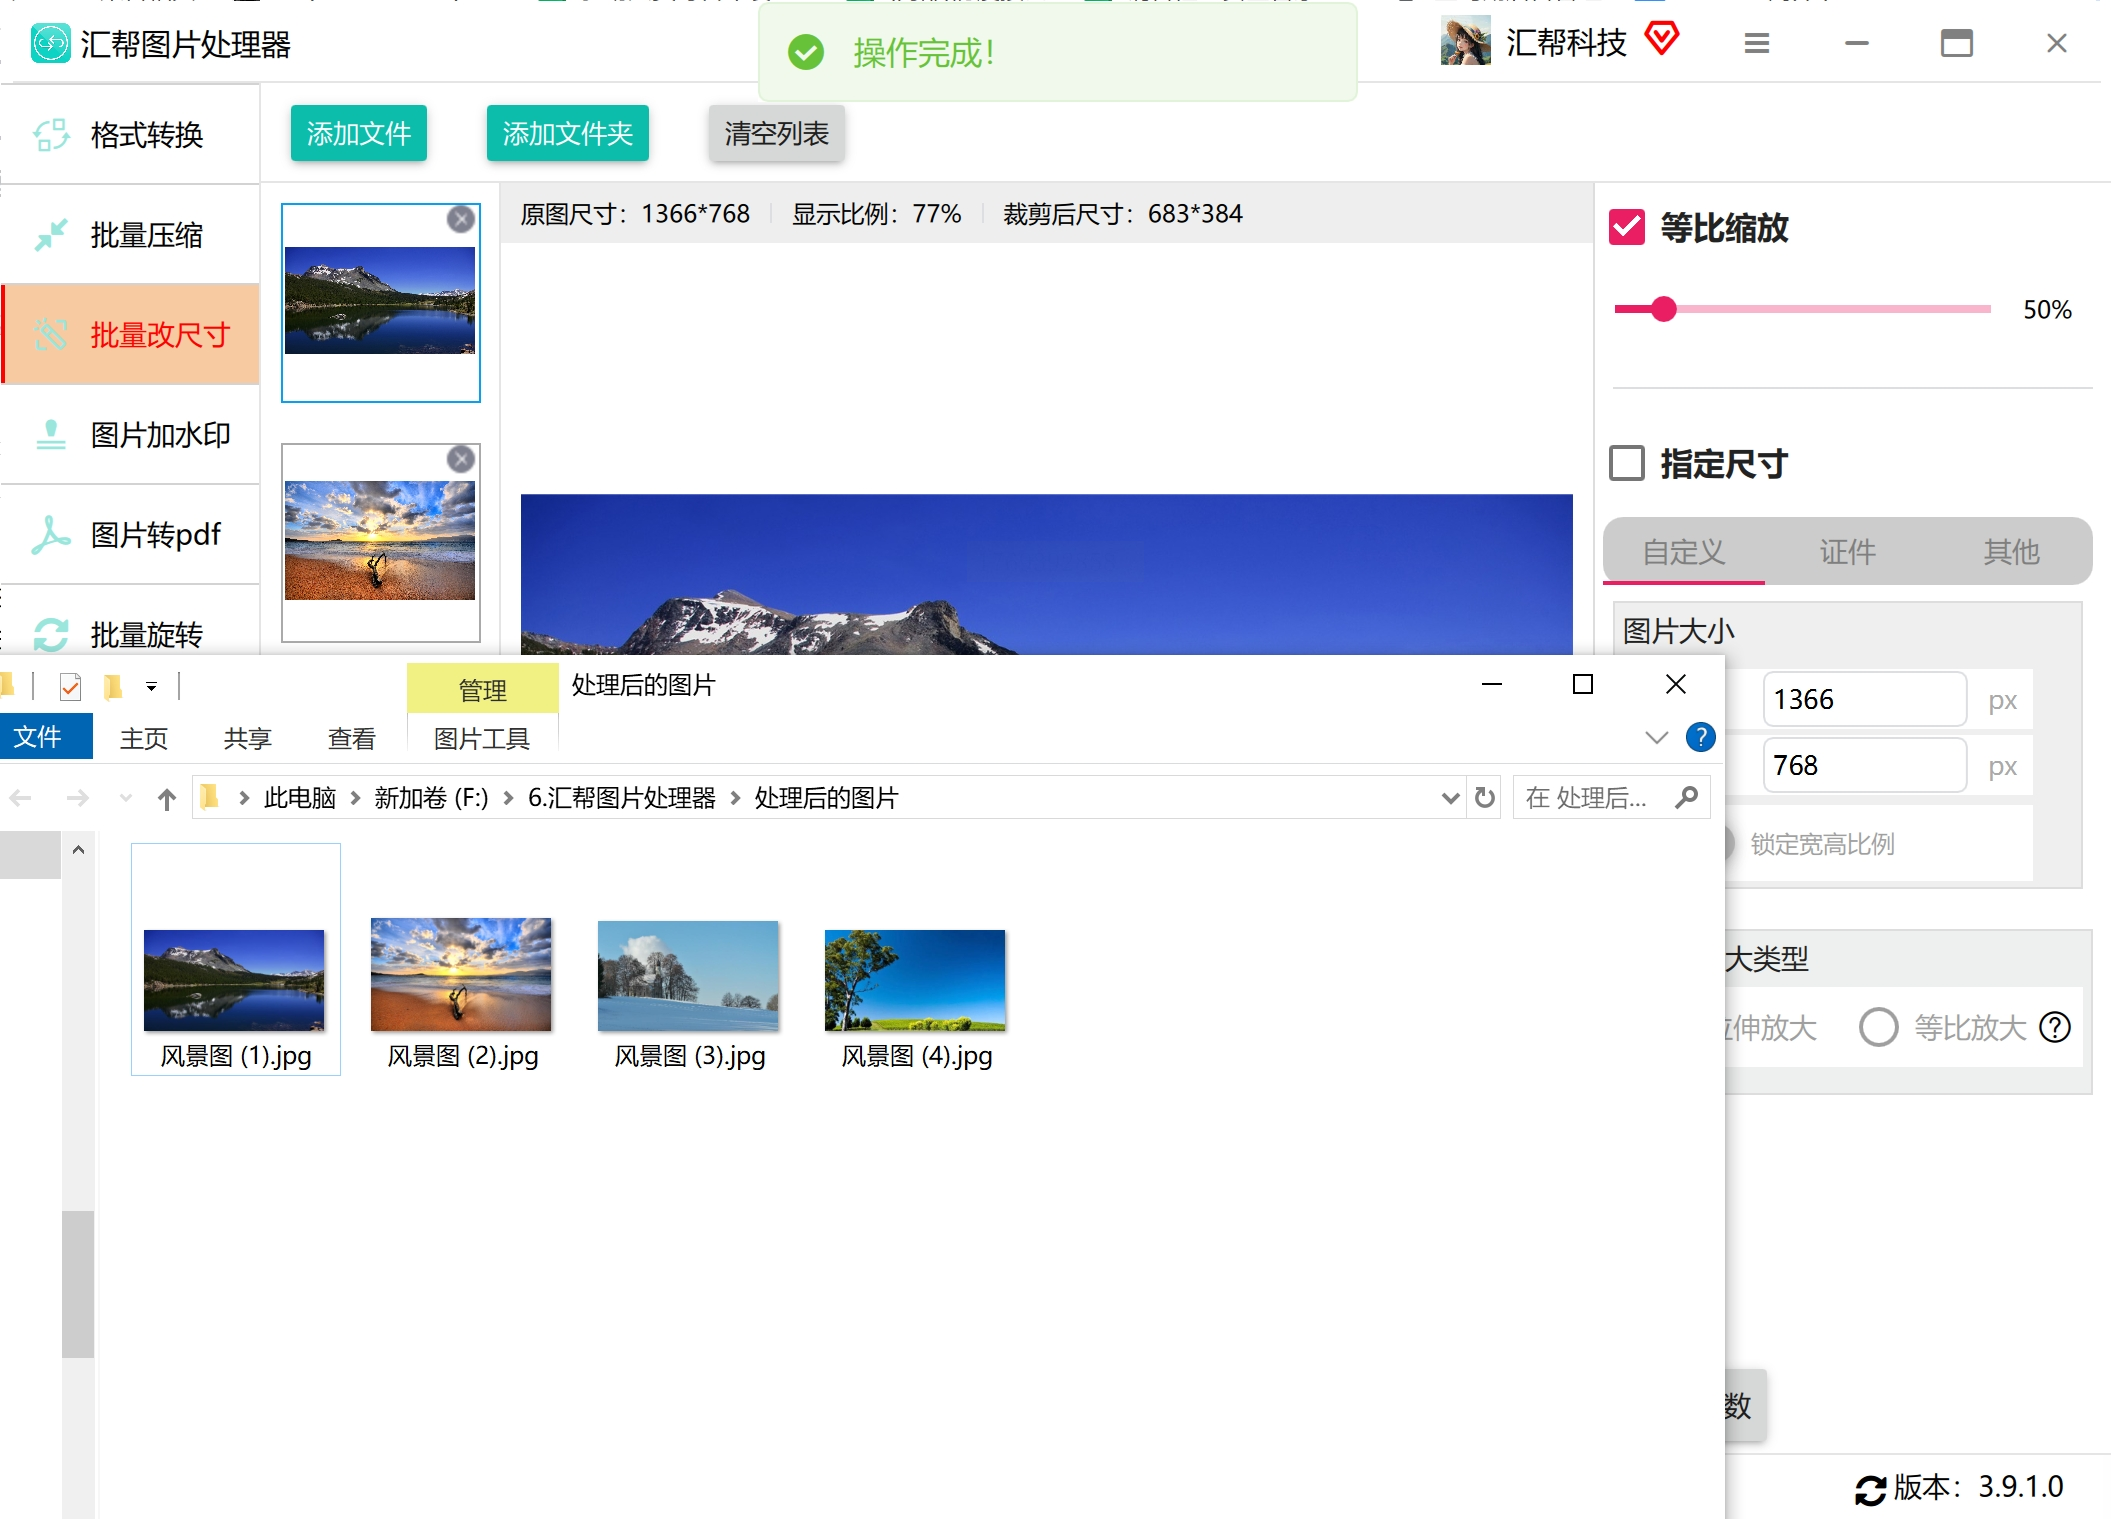The width and height of the screenshot is (2111, 1519).
Task: Expand the Explorer ribbon chevron
Action: (1656, 737)
